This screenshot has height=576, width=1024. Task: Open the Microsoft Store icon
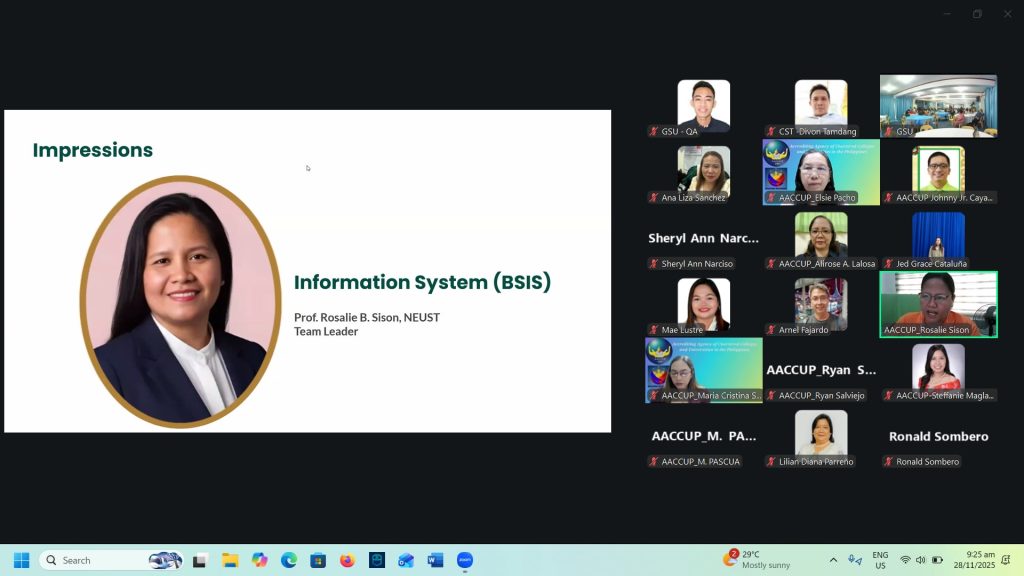pos(318,560)
